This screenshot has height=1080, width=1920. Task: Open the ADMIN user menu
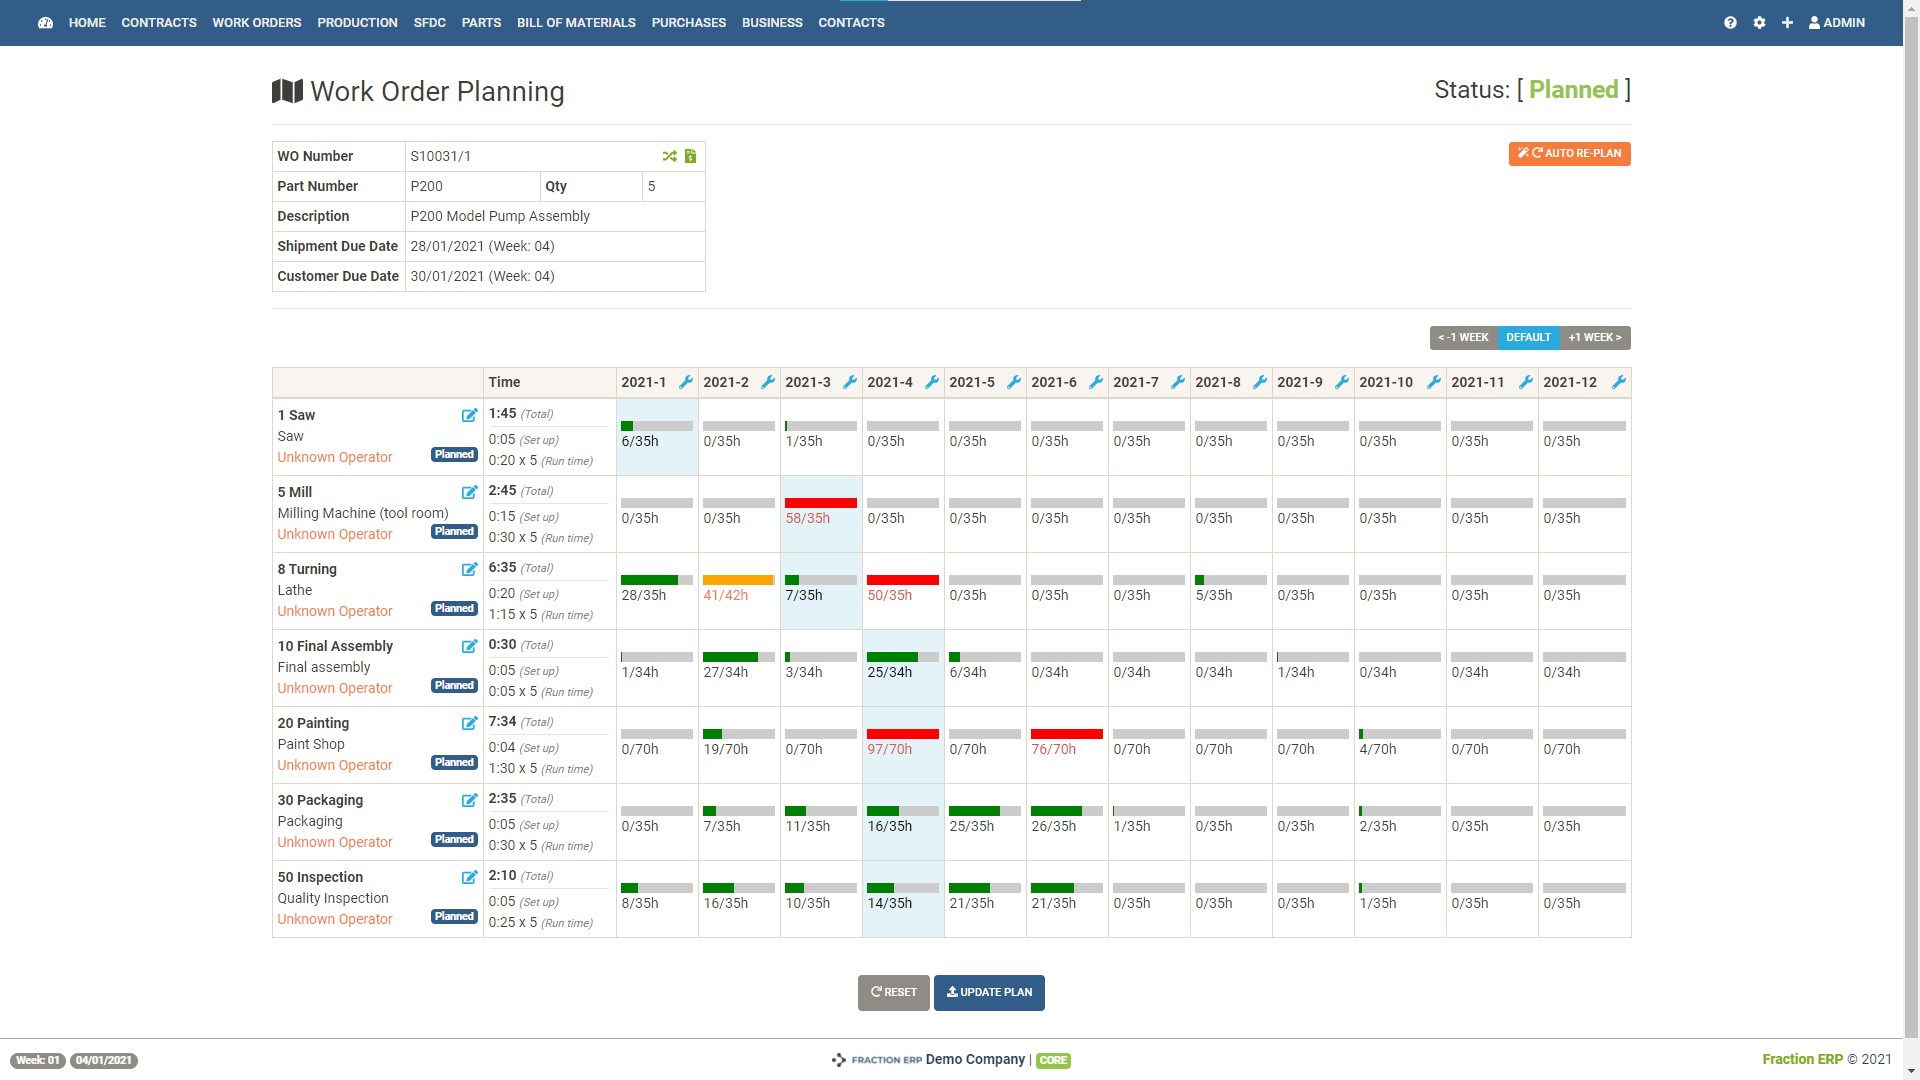(1836, 22)
